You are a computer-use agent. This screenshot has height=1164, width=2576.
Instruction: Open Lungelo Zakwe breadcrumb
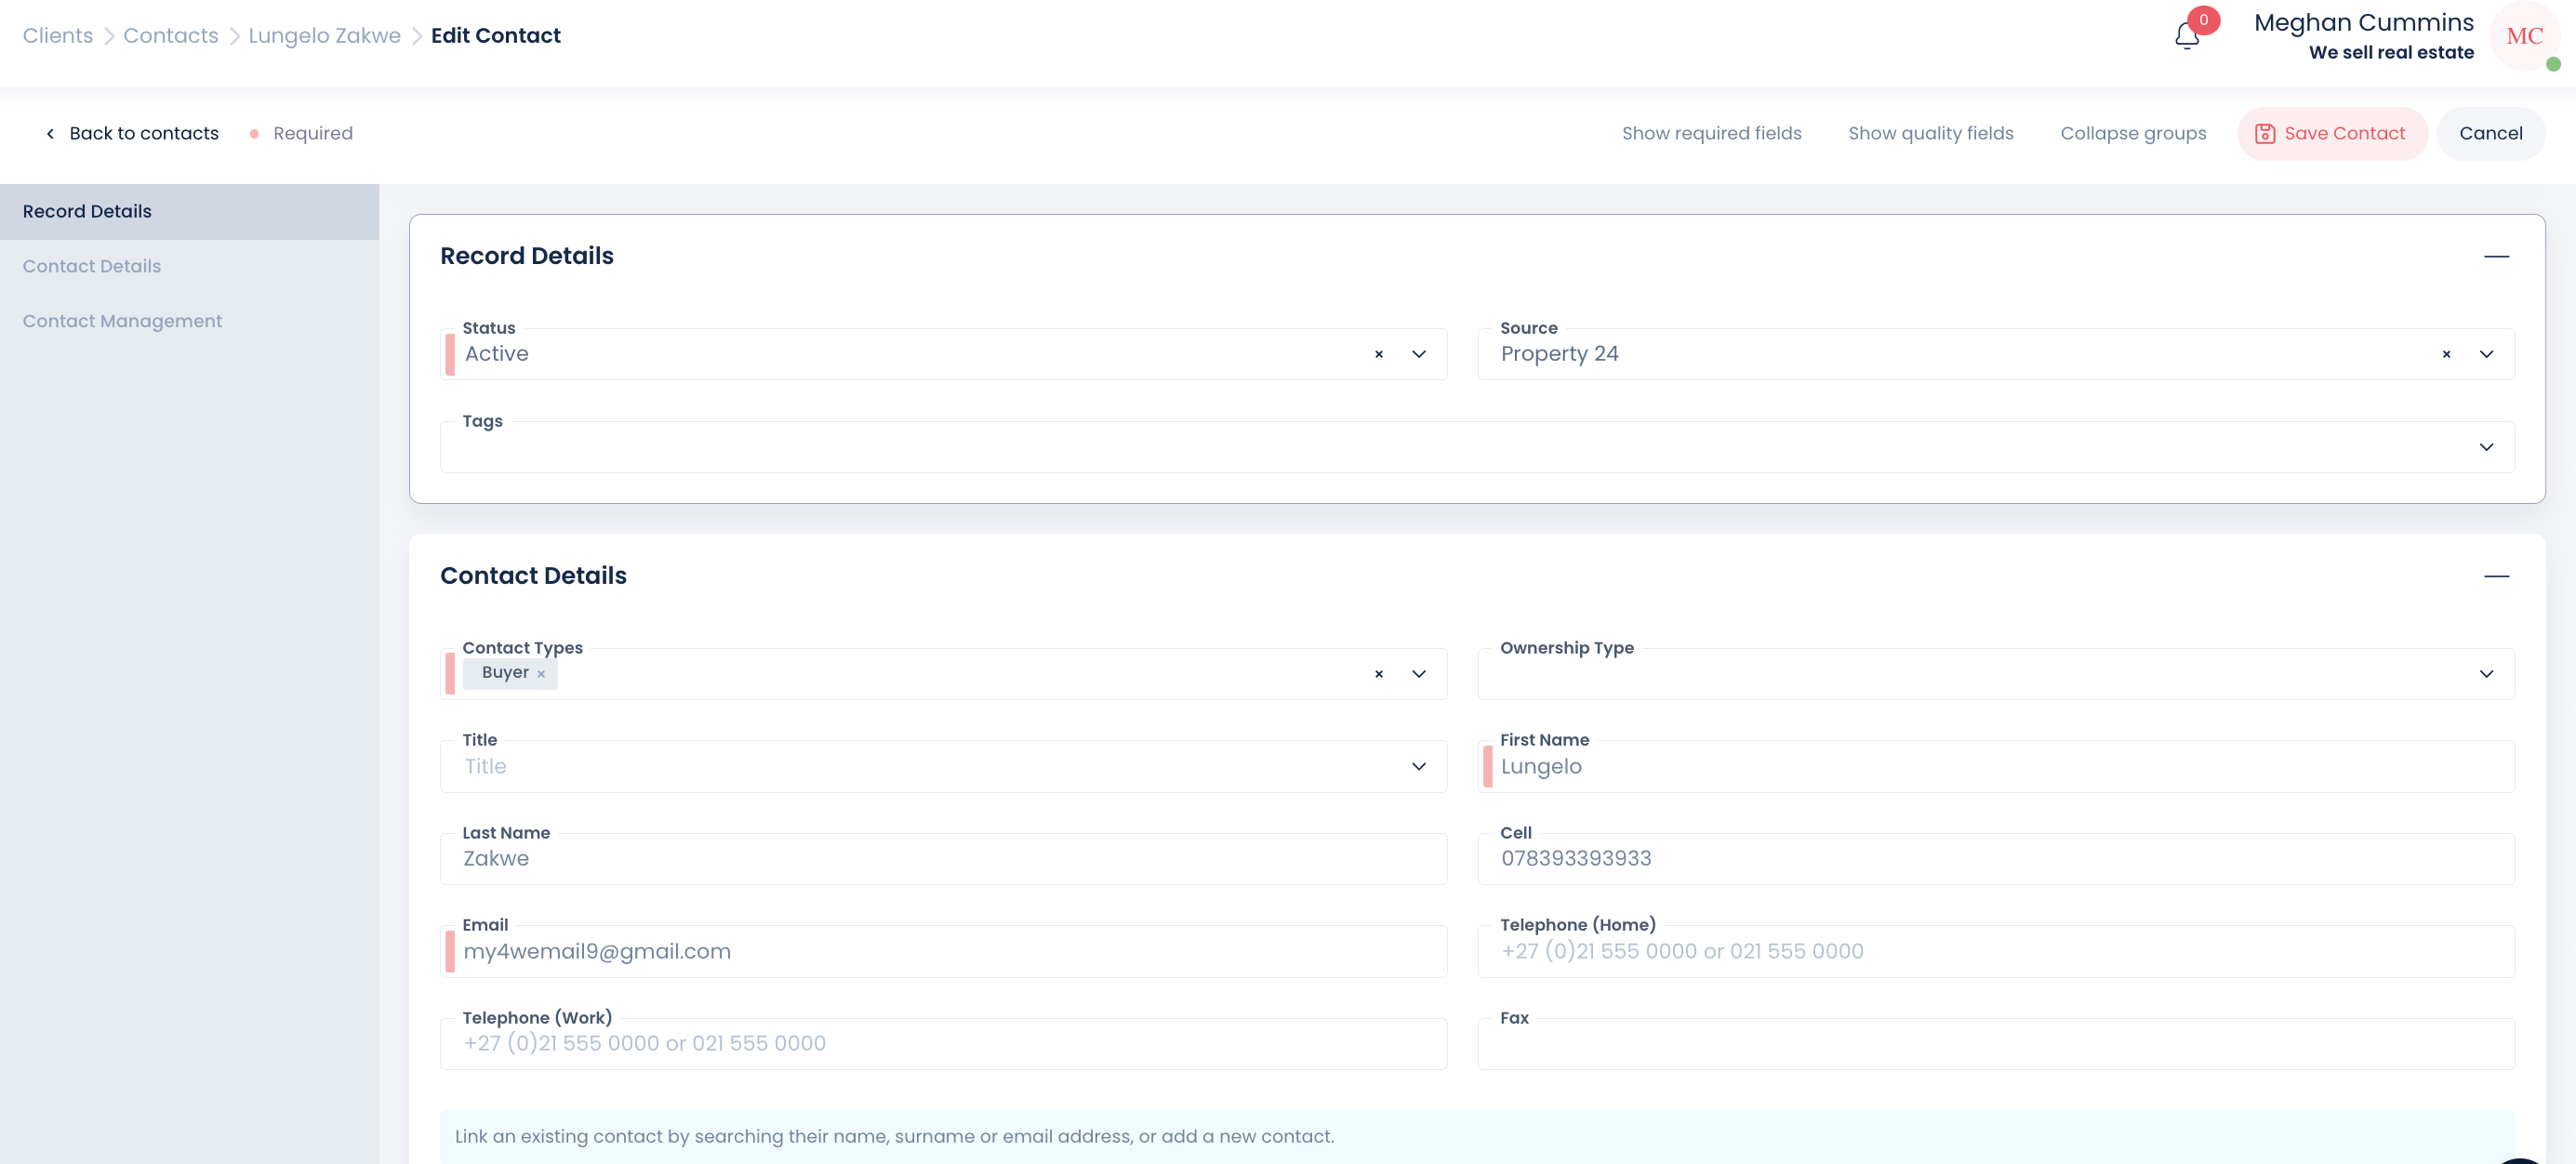pos(324,36)
